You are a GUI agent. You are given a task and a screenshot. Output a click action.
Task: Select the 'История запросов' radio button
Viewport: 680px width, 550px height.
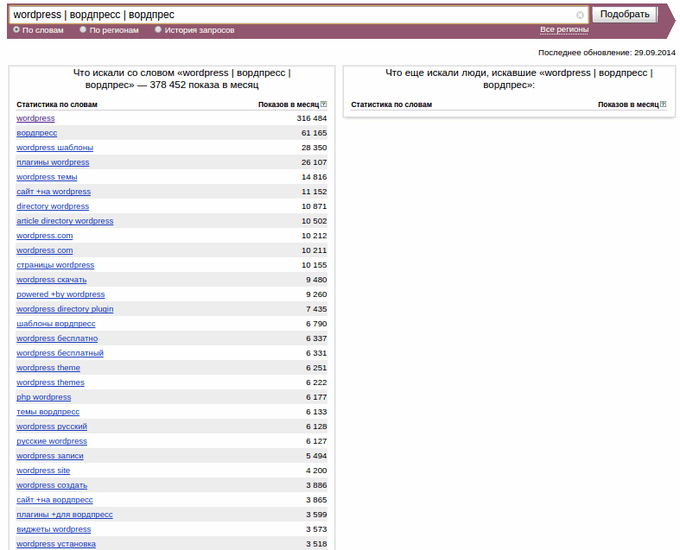[158, 30]
